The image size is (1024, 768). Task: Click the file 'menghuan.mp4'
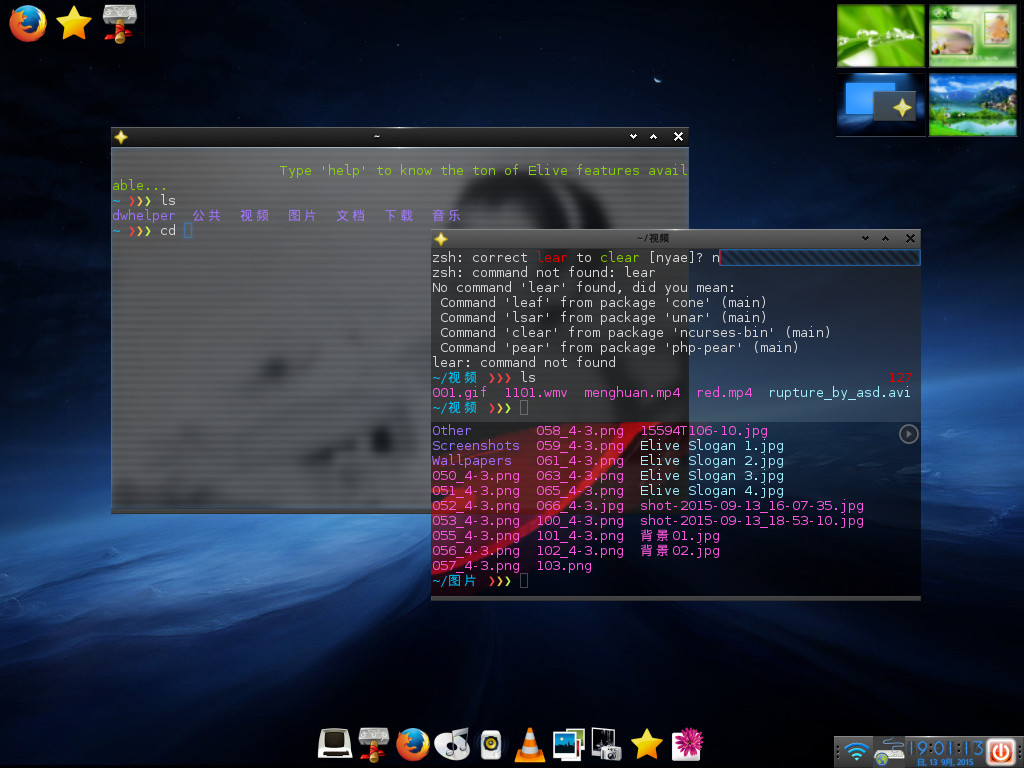pyautogui.click(x=632, y=392)
